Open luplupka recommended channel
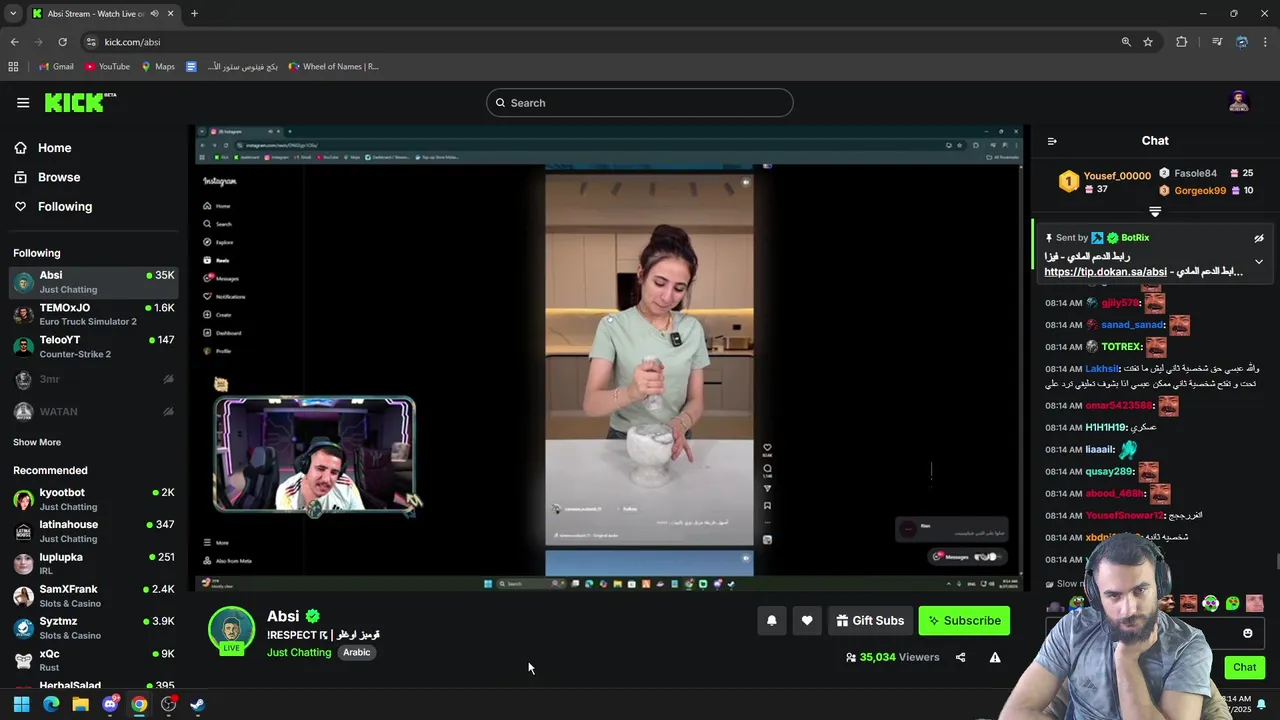This screenshot has width=1280, height=720. tap(93, 563)
